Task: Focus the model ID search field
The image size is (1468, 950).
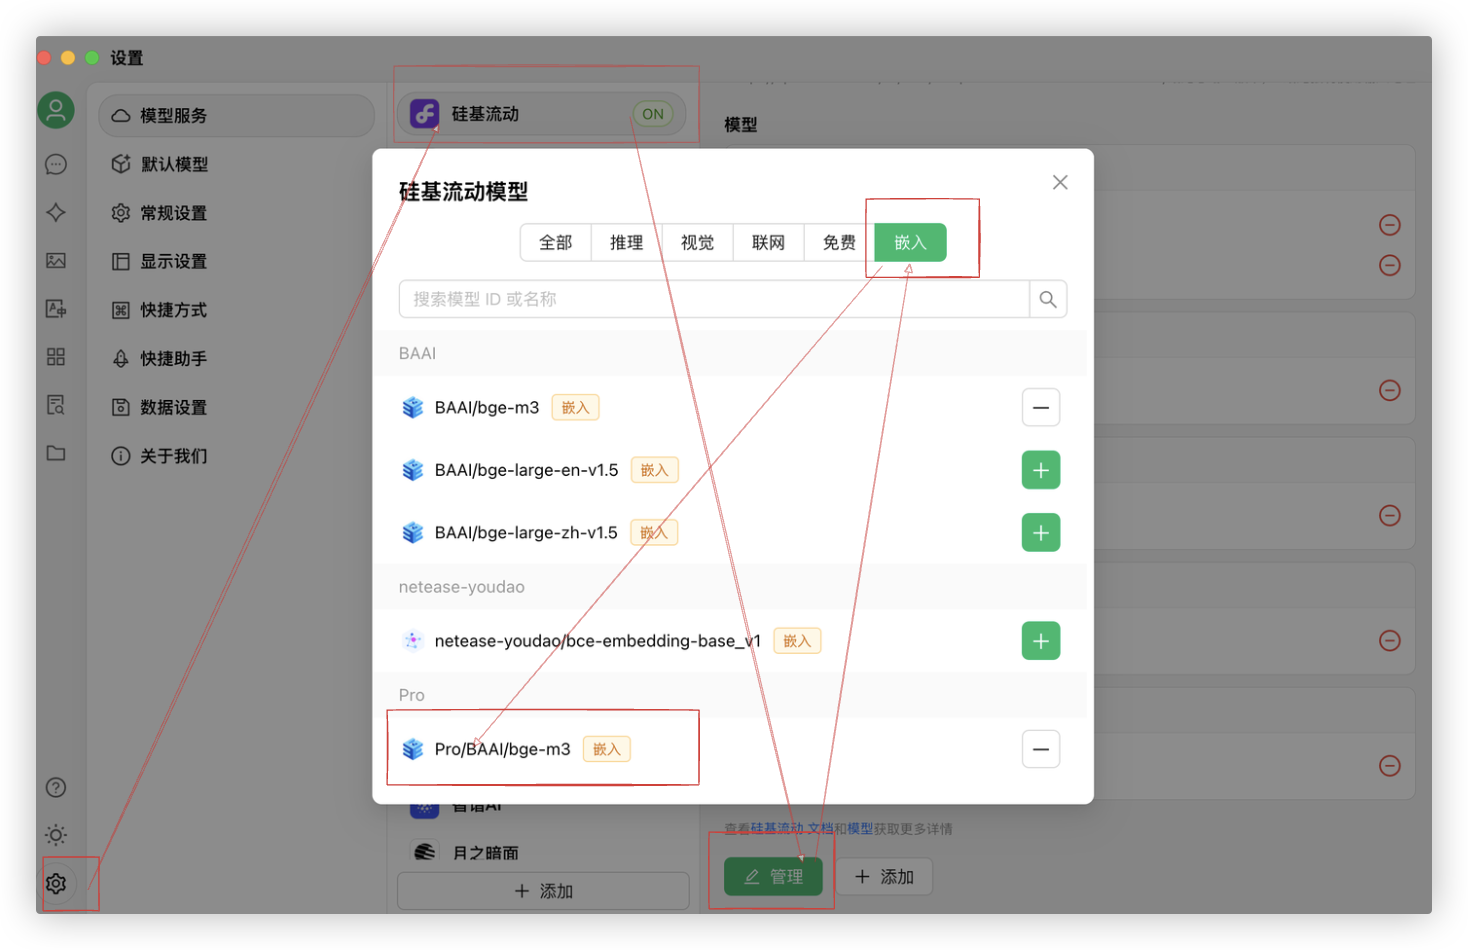Action: [x=713, y=299]
